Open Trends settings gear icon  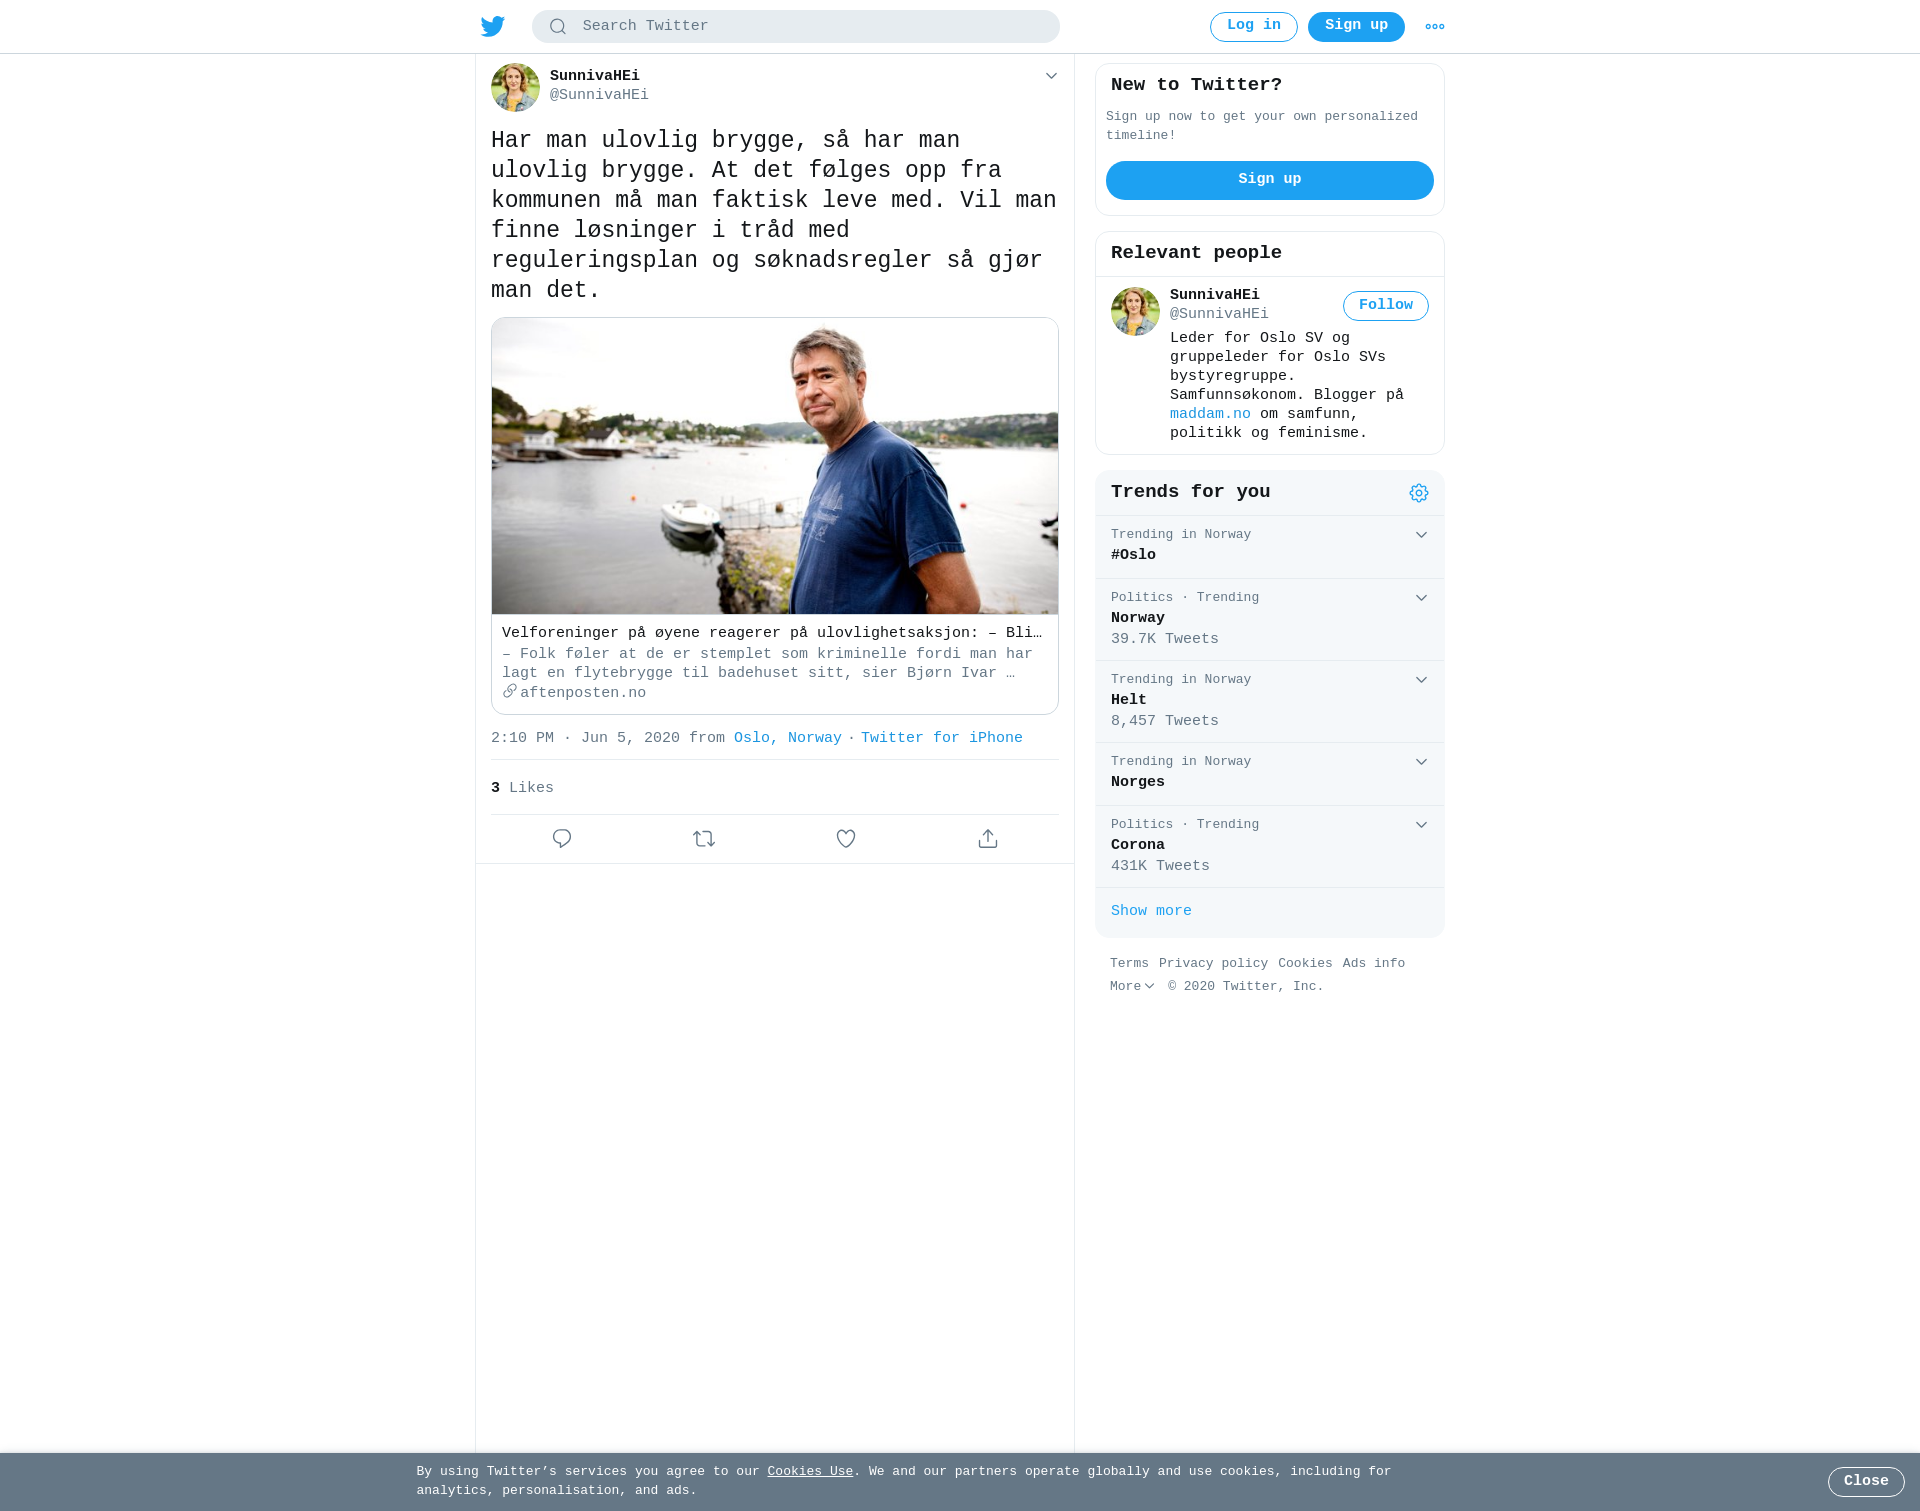pos(1419,493)
